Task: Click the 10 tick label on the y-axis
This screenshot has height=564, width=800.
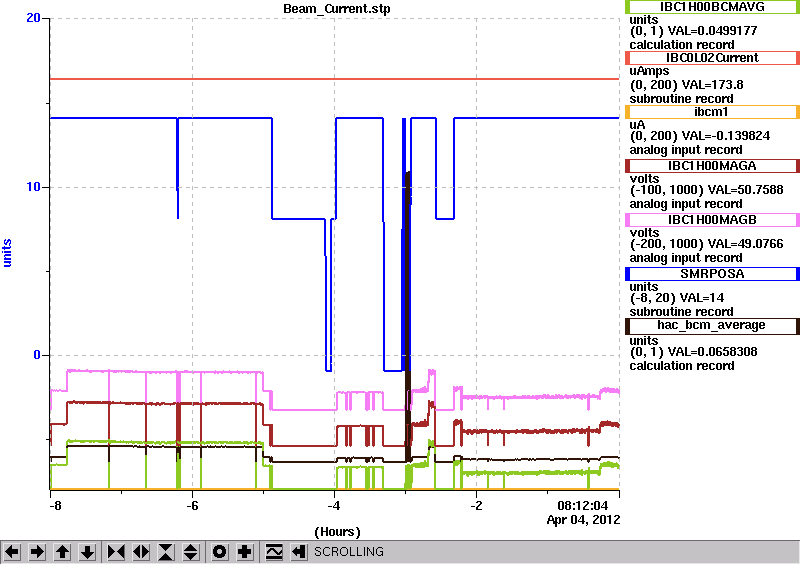Action: click(x=33, y=187)
